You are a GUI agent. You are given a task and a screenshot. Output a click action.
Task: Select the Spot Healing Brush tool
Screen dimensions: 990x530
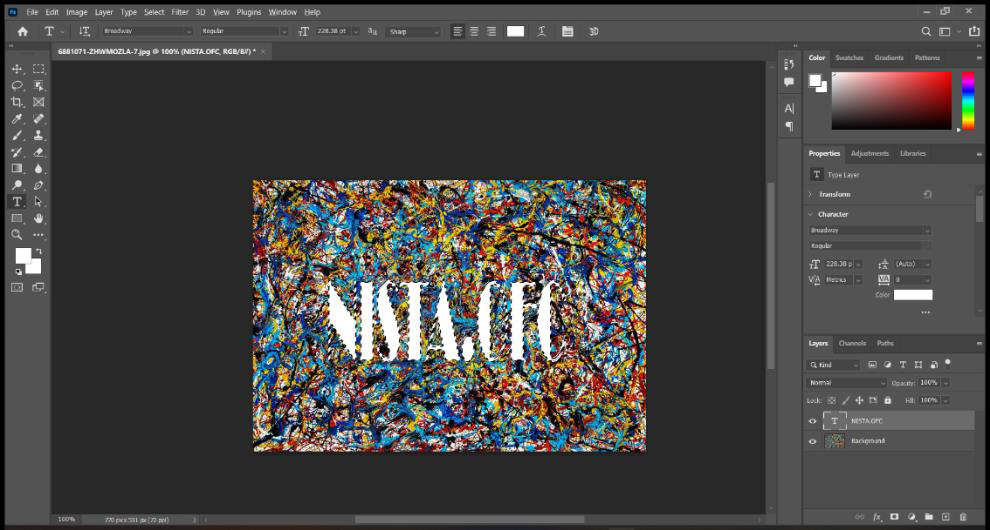tap(39, 119)
